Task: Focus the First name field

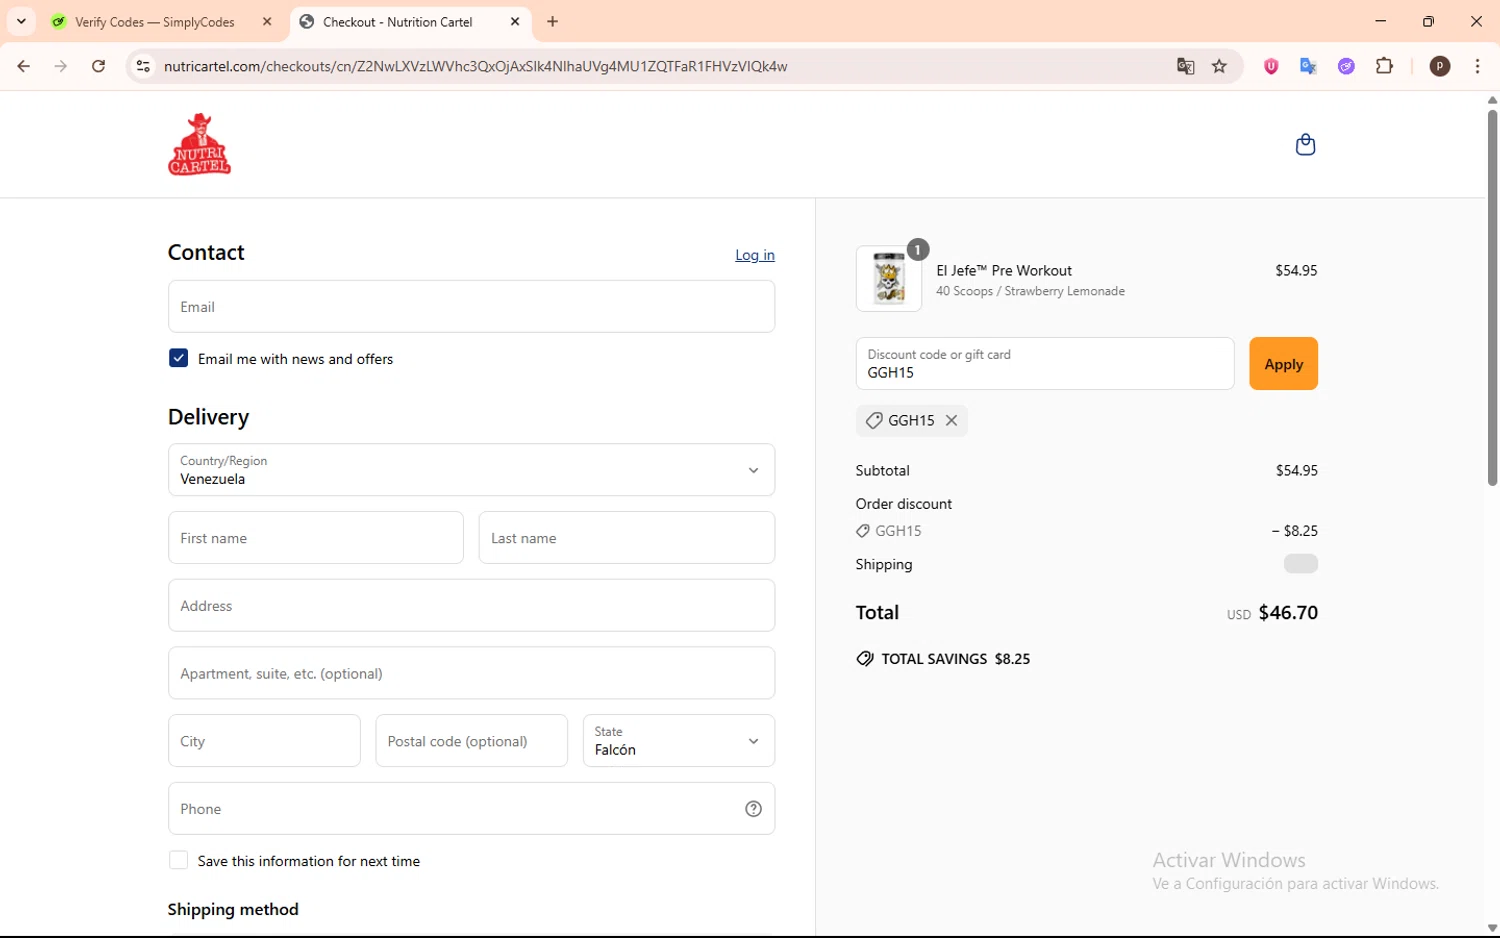Action: [316, 538]
